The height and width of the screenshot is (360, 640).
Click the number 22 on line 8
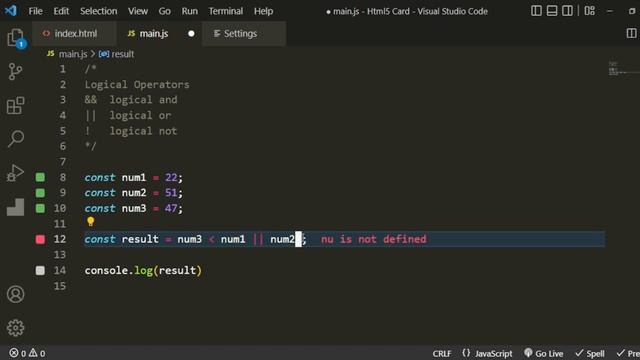point(171,177)
